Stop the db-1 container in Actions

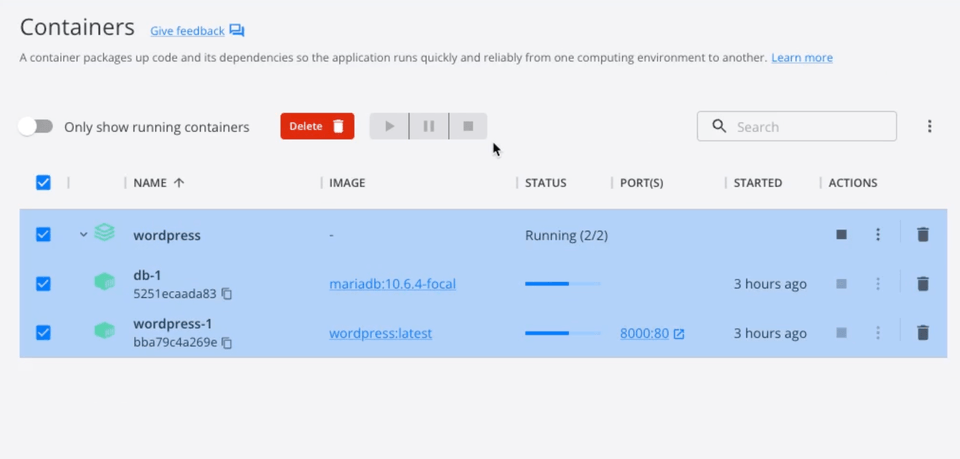pyautogui.click(x=841, y=284)
